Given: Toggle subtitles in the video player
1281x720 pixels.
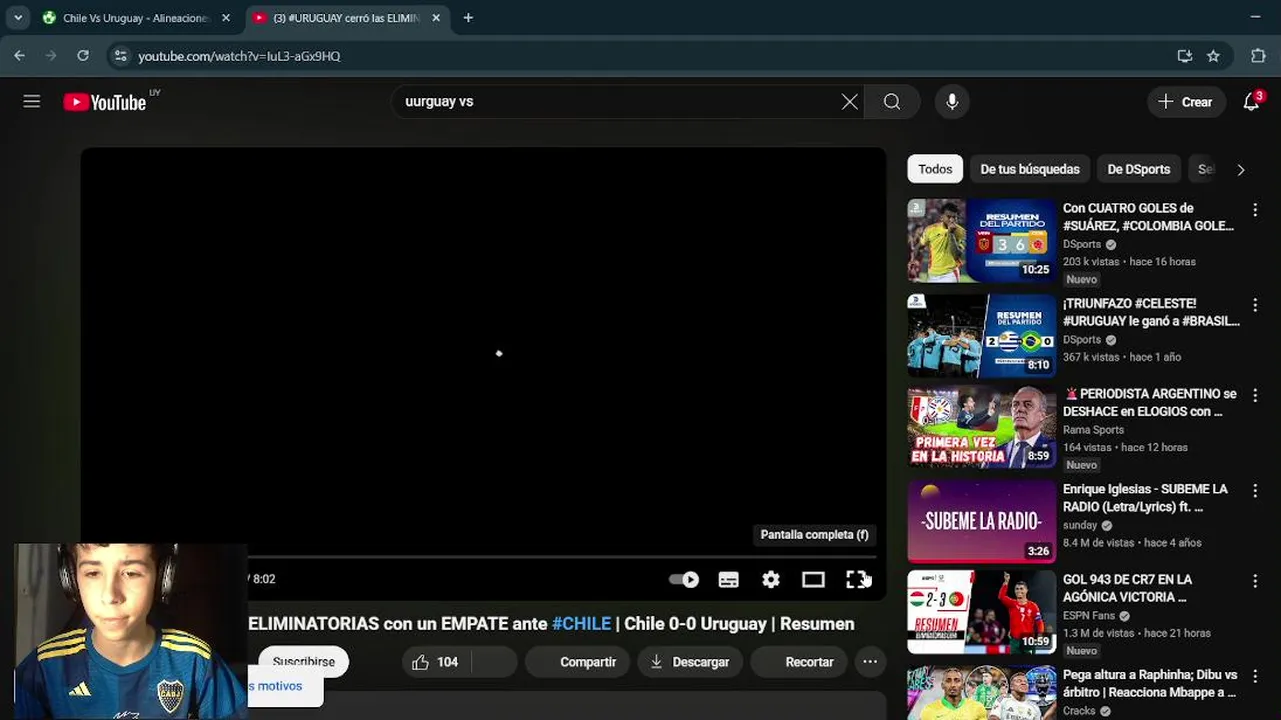Looking at the screenshot, I should click(728, 579).
